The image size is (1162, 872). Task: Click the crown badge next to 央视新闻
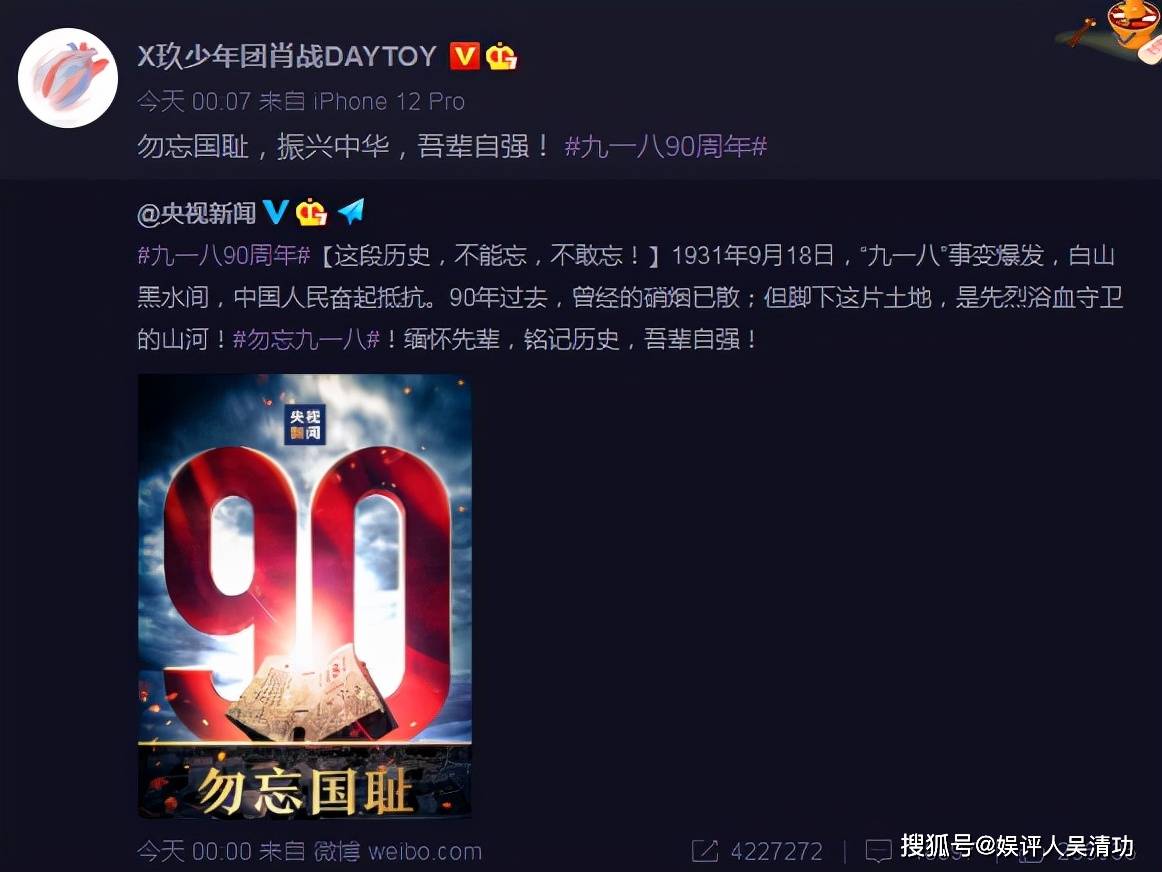[x=311, y=213]
